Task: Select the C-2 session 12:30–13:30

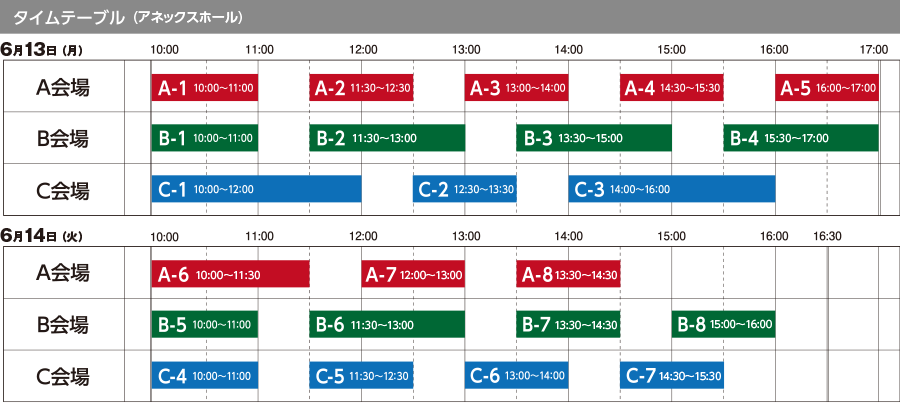Action: (464, 188)
